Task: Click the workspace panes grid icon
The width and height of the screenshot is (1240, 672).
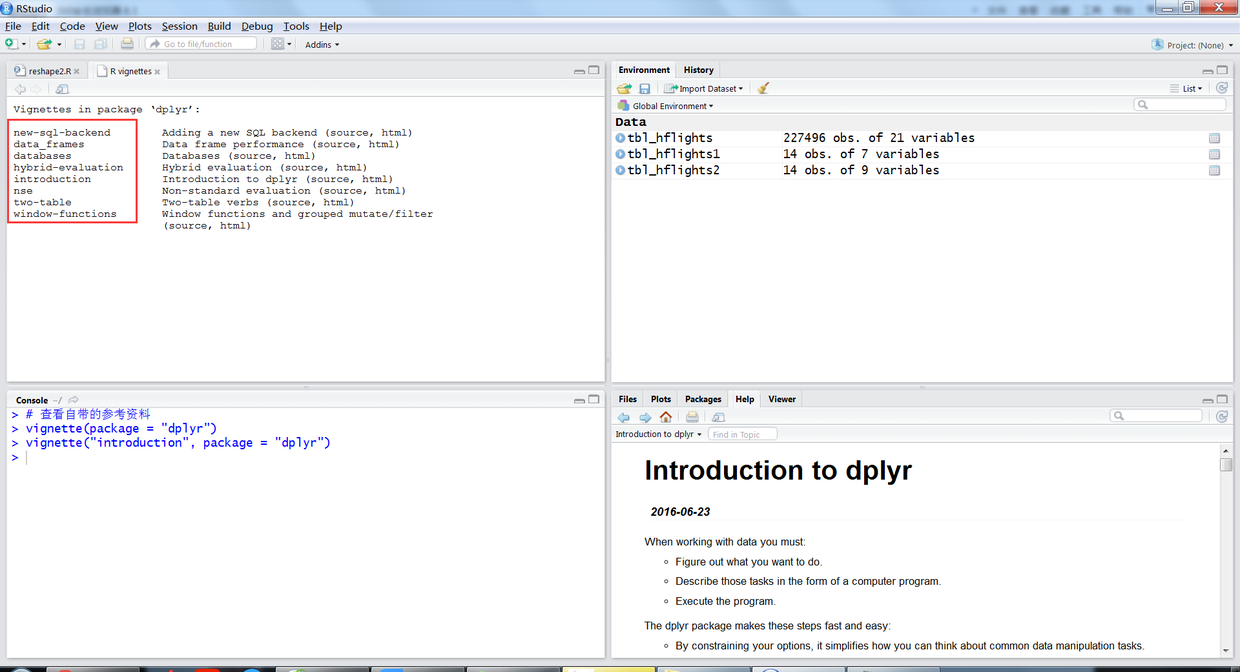Action: [278, 44]
